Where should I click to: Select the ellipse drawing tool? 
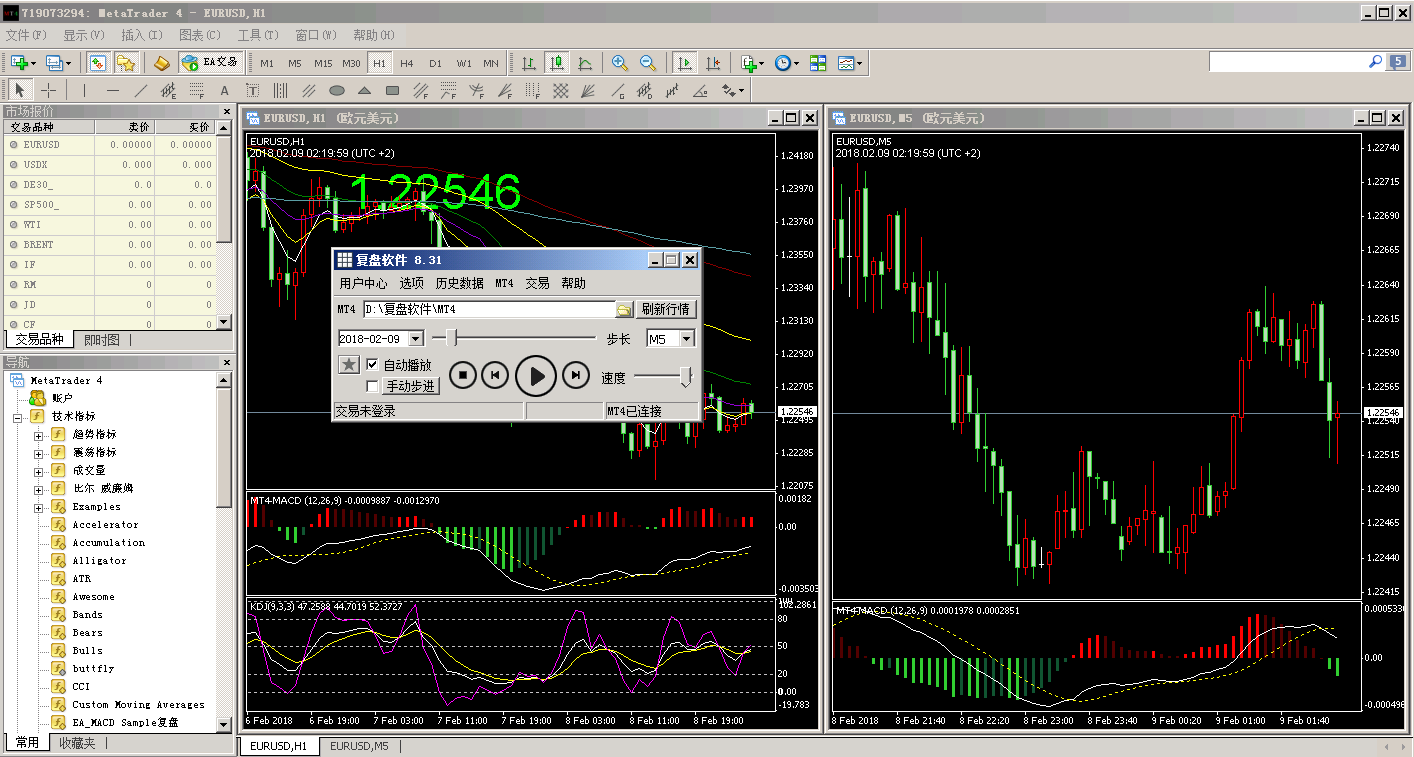pyautogui.click(x=337, y=91)
